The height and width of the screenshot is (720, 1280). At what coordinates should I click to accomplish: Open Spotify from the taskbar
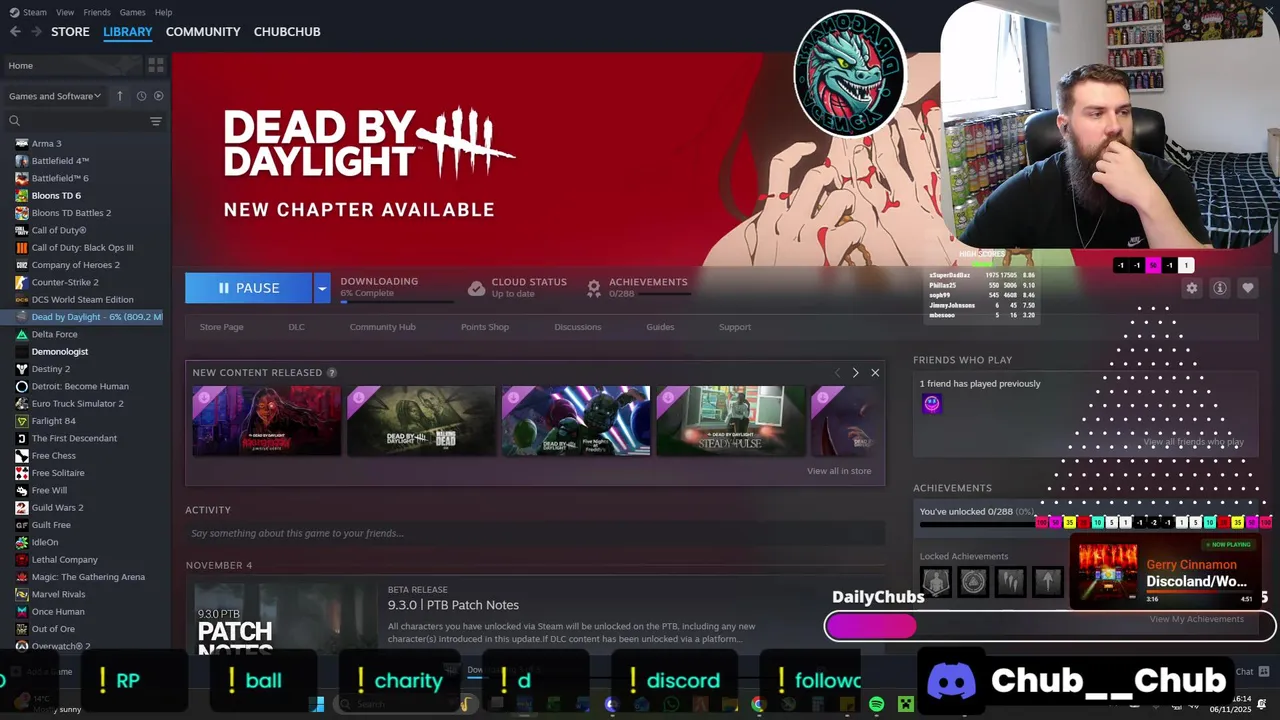[x=877, y=704]
